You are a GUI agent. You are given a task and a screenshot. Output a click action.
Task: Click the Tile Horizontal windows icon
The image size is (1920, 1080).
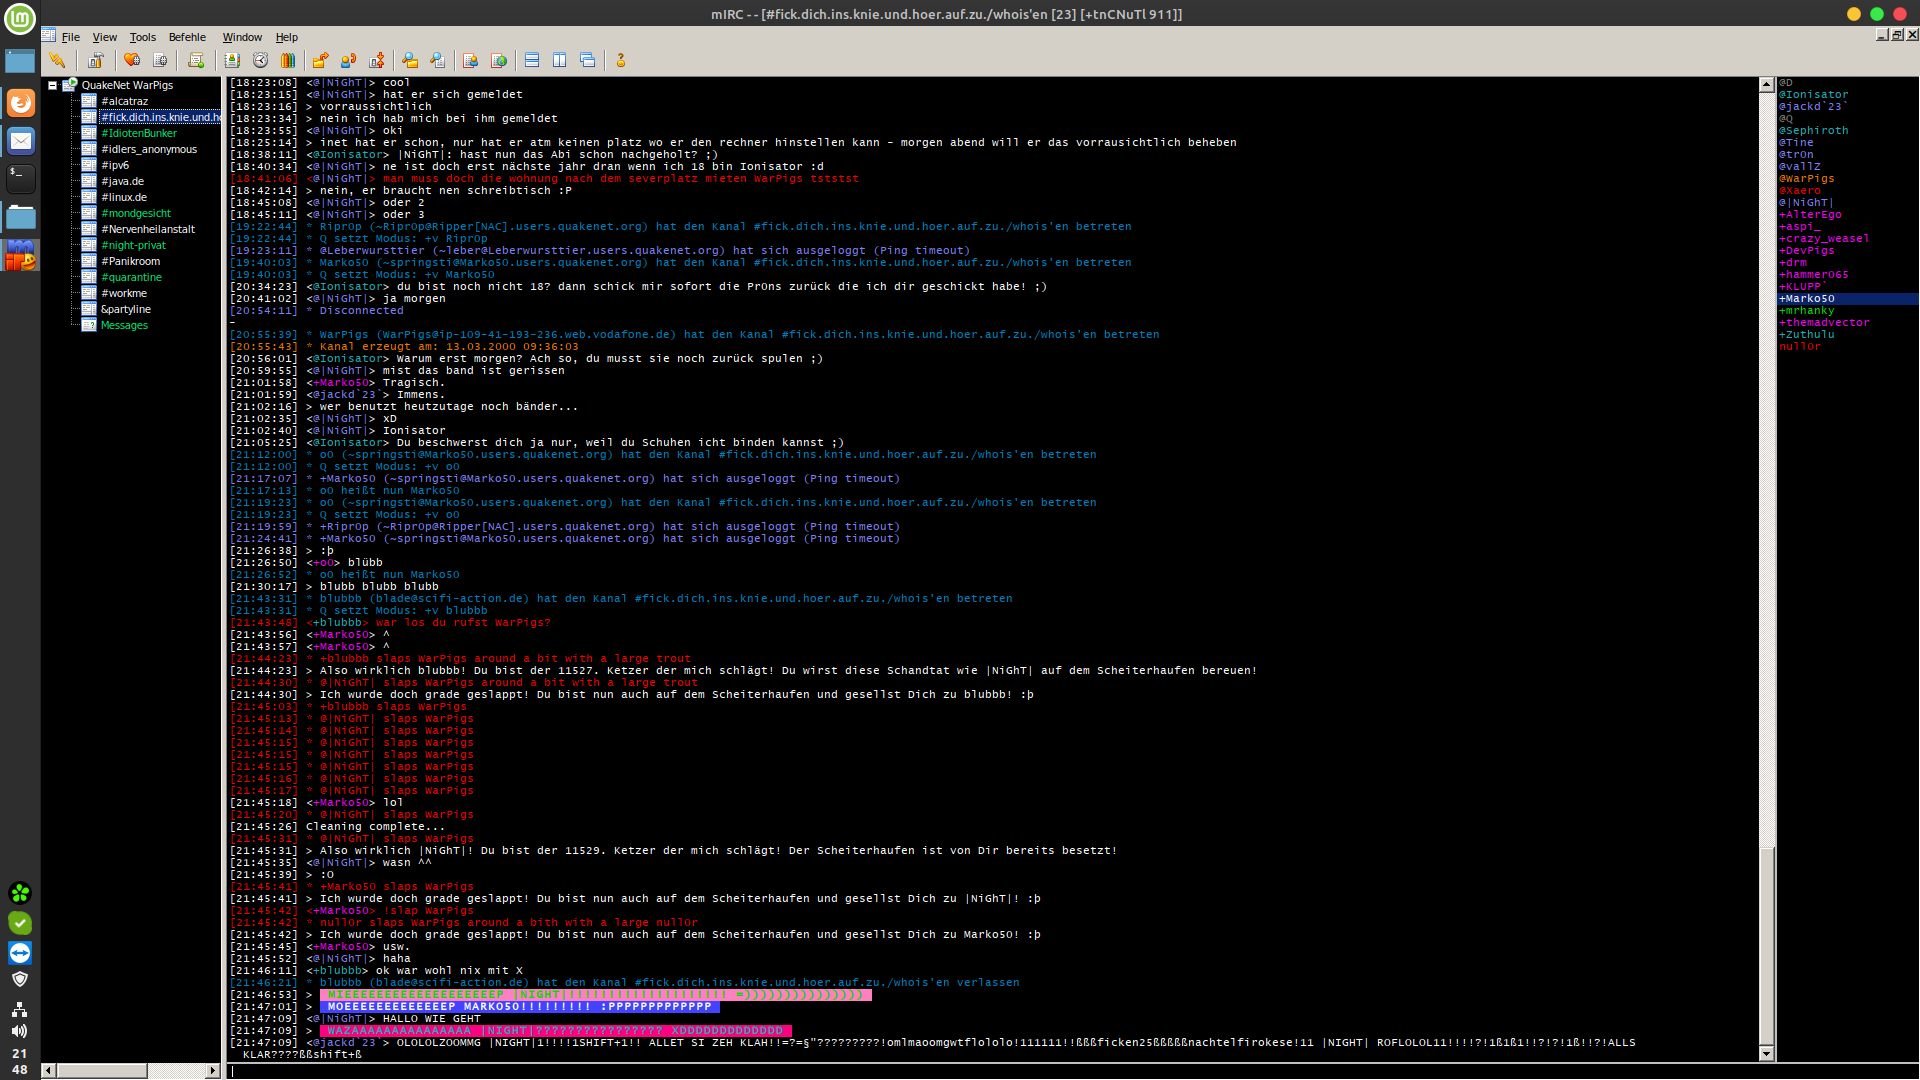(x=532, y=60)
